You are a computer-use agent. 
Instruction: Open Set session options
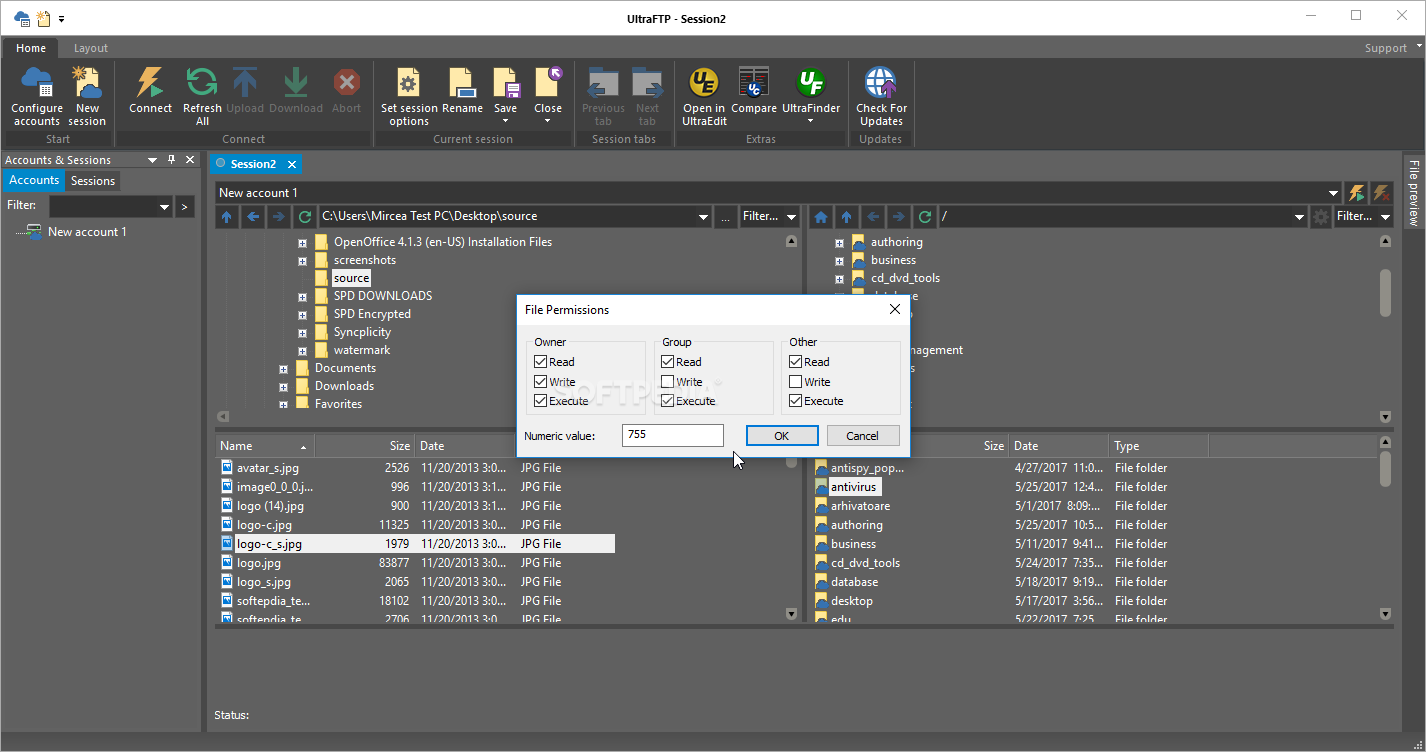409,97
